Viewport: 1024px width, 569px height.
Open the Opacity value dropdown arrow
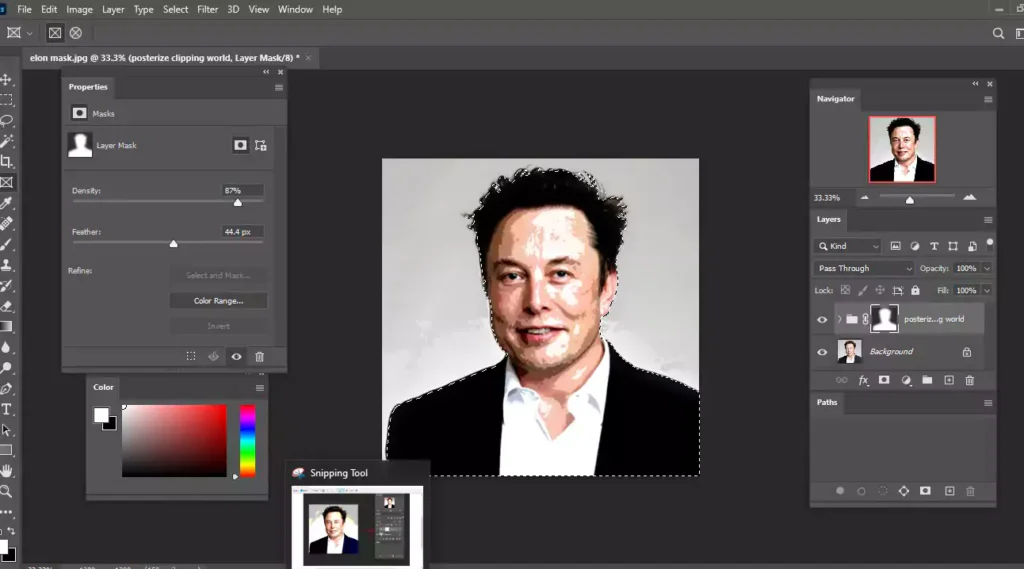[987, 268]
